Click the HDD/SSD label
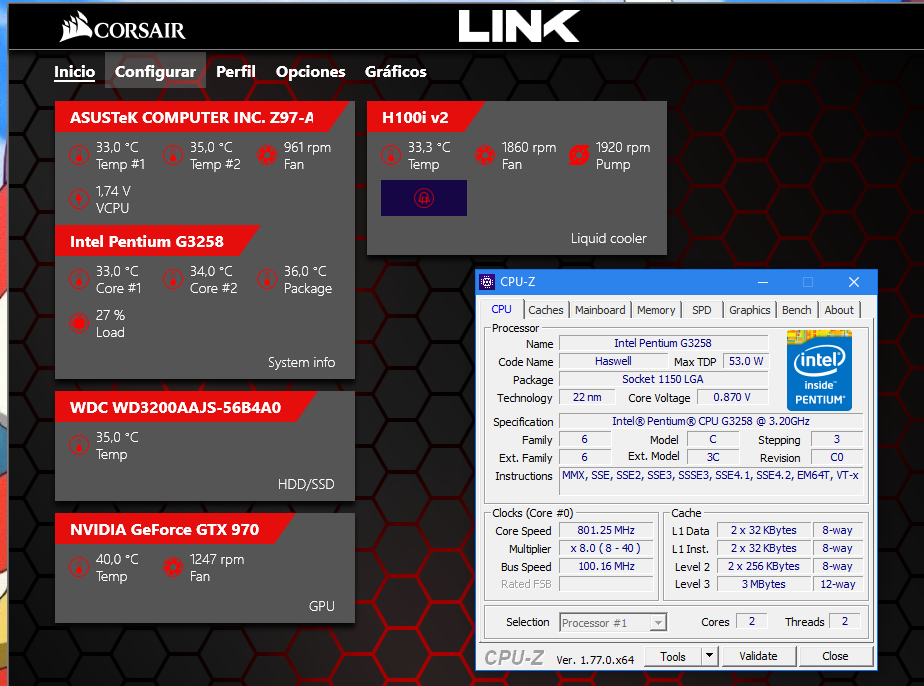 coord(306,484)
